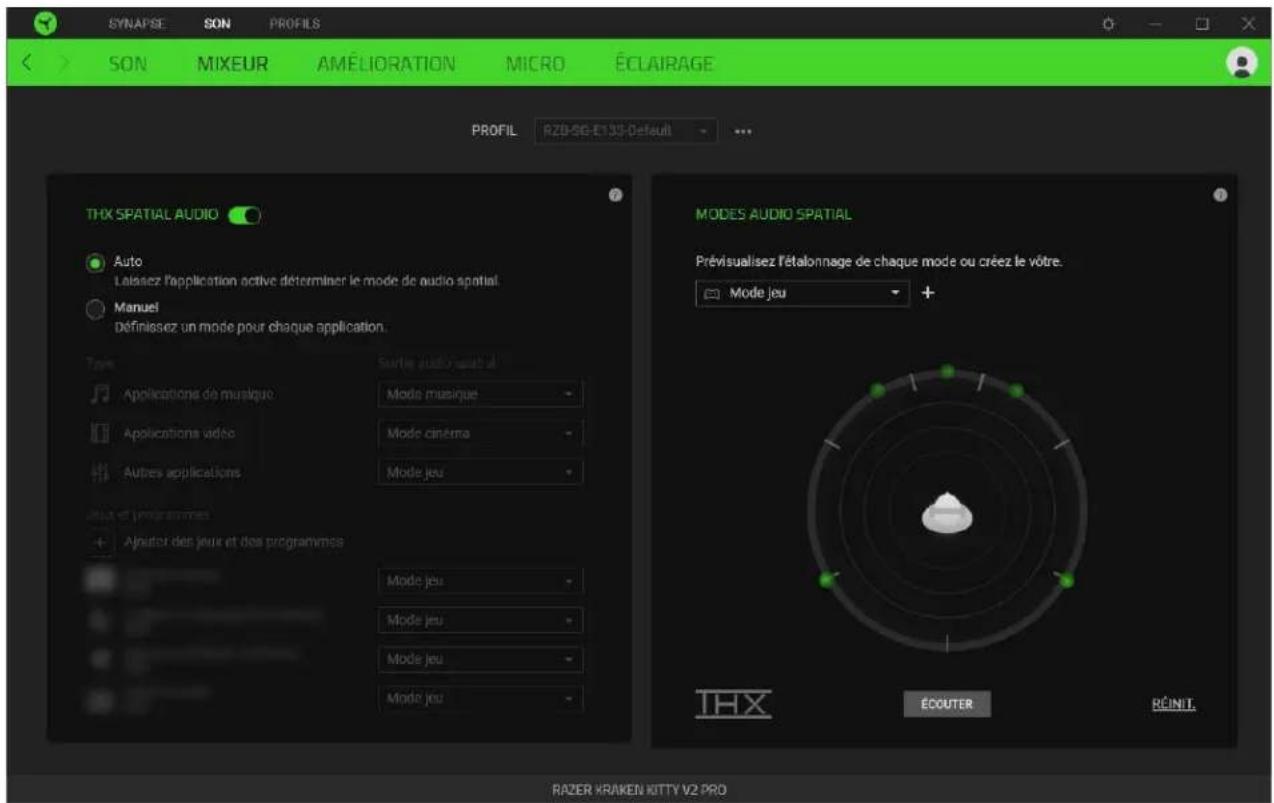Click the Applications vidéo label

(179, 433)
